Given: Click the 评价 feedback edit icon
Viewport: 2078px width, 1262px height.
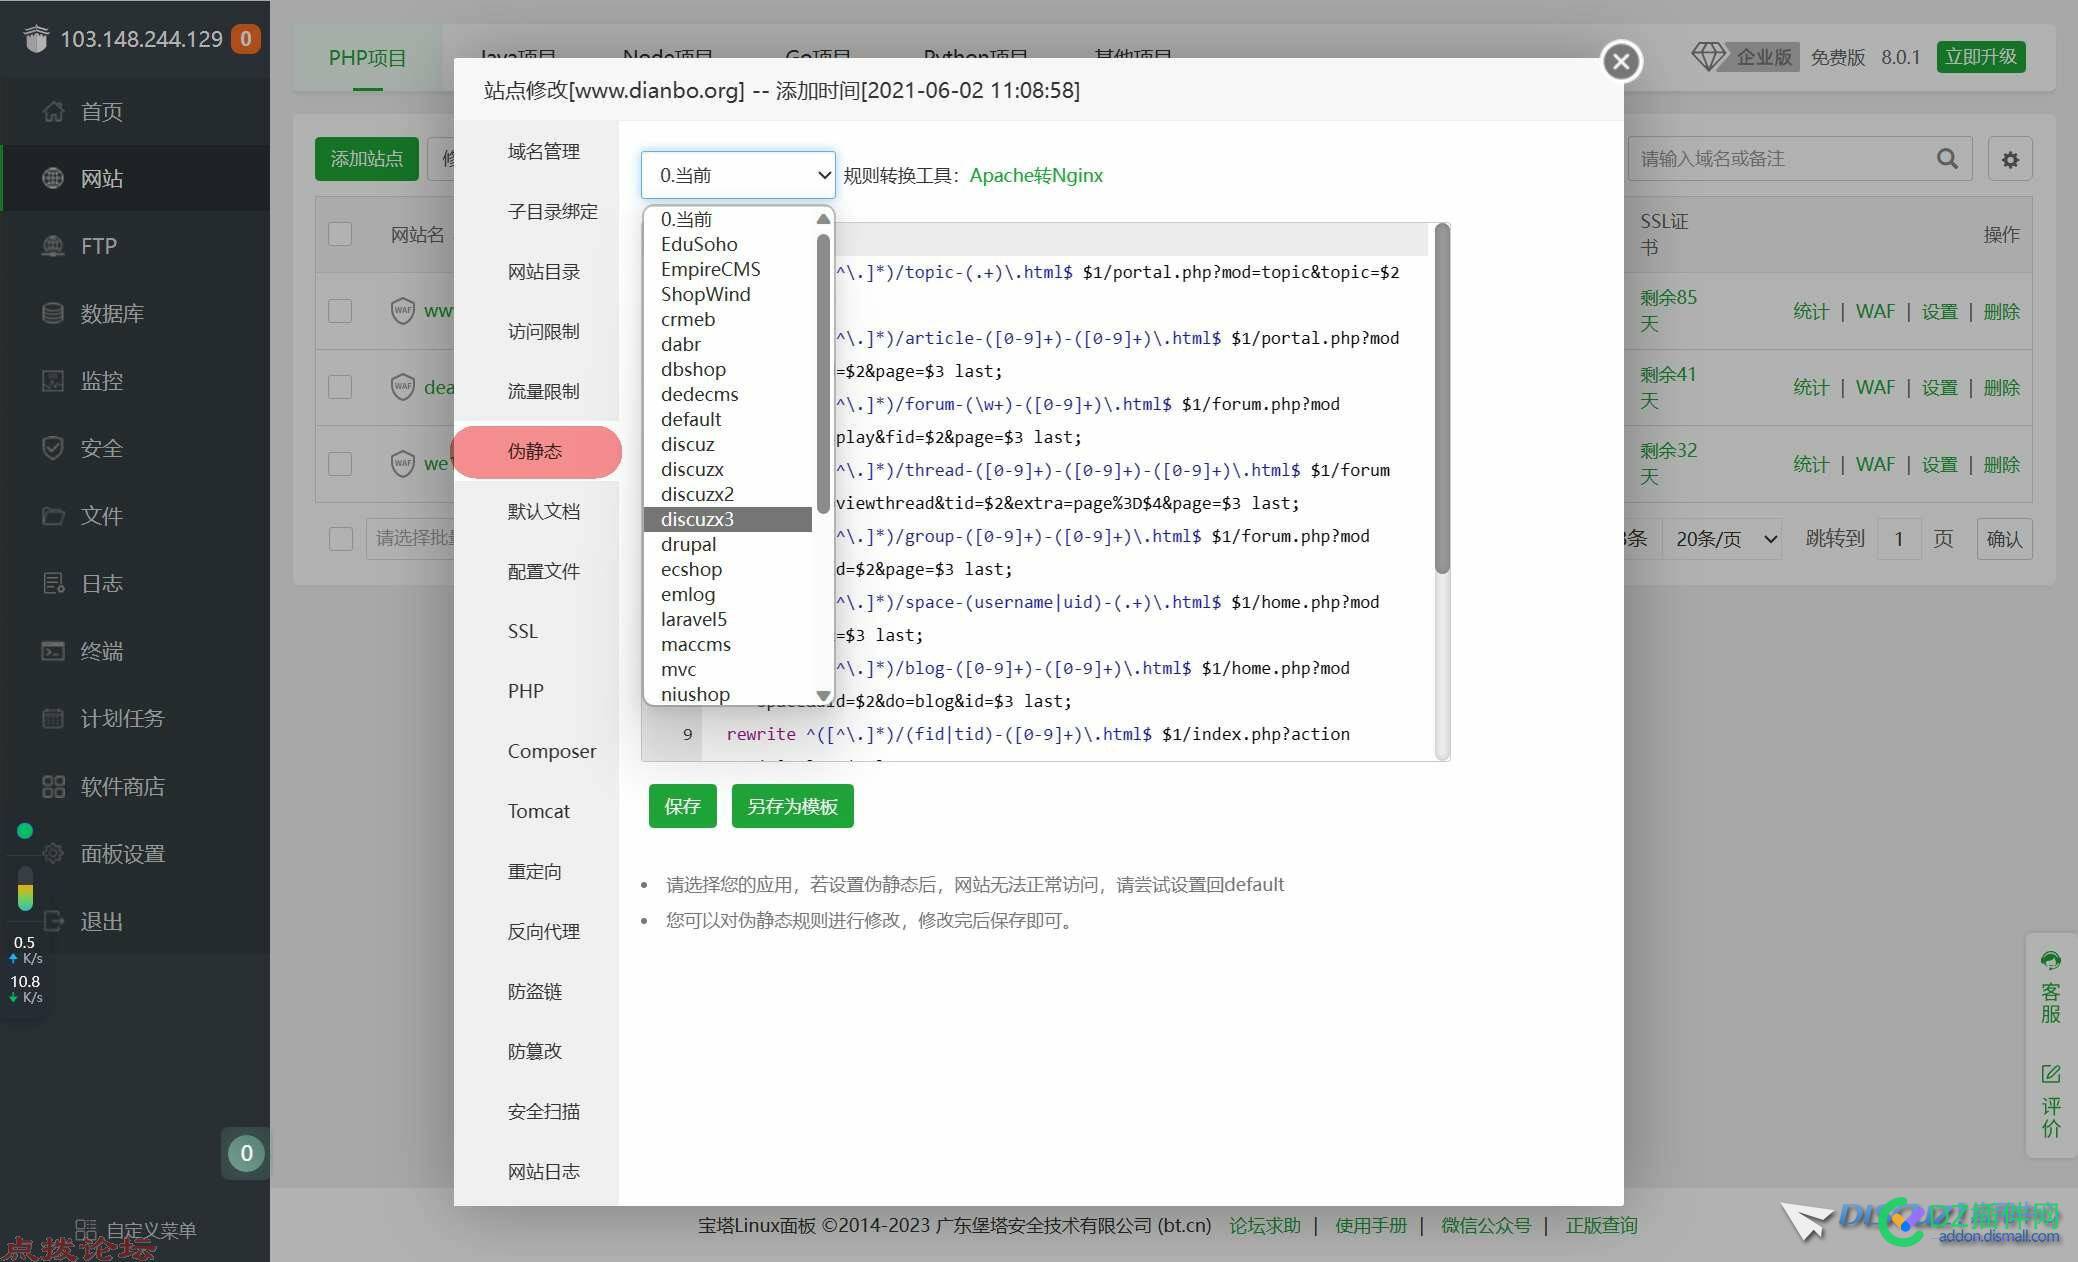Looking at the screenshot, I should click(x=2051, y=1074).
